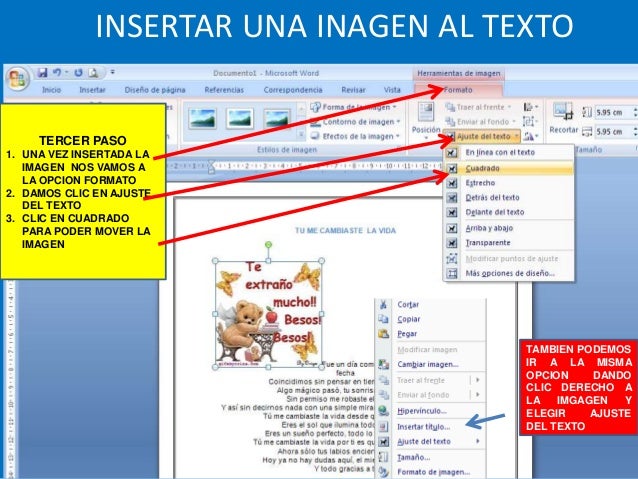
Task: Click the heading TU ME CAMBIASTE LA VIDA
Action: point(345,231)
